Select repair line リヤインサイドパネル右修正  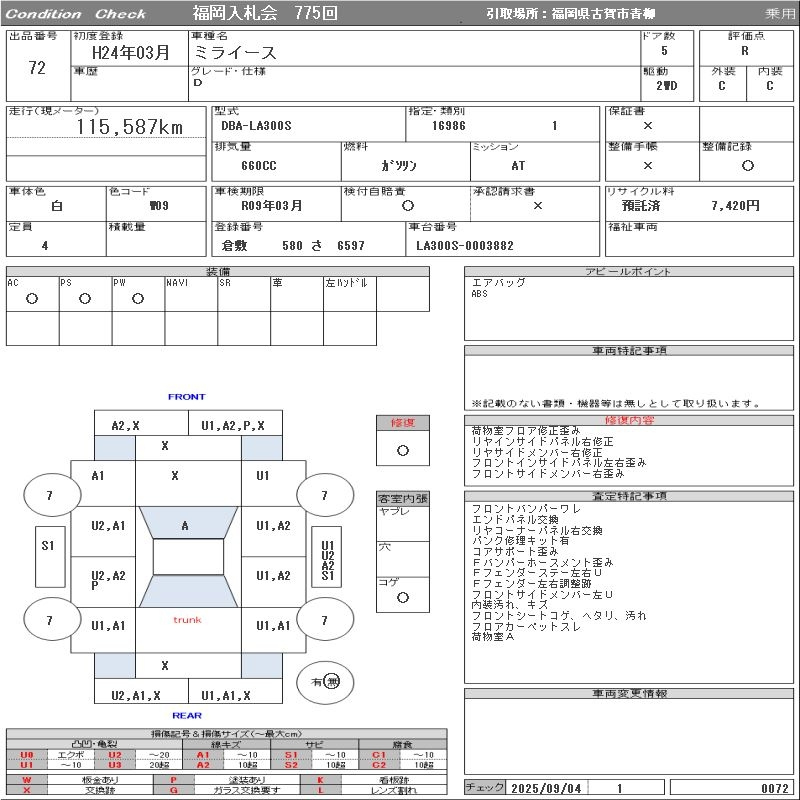click(x=543, y=441)
